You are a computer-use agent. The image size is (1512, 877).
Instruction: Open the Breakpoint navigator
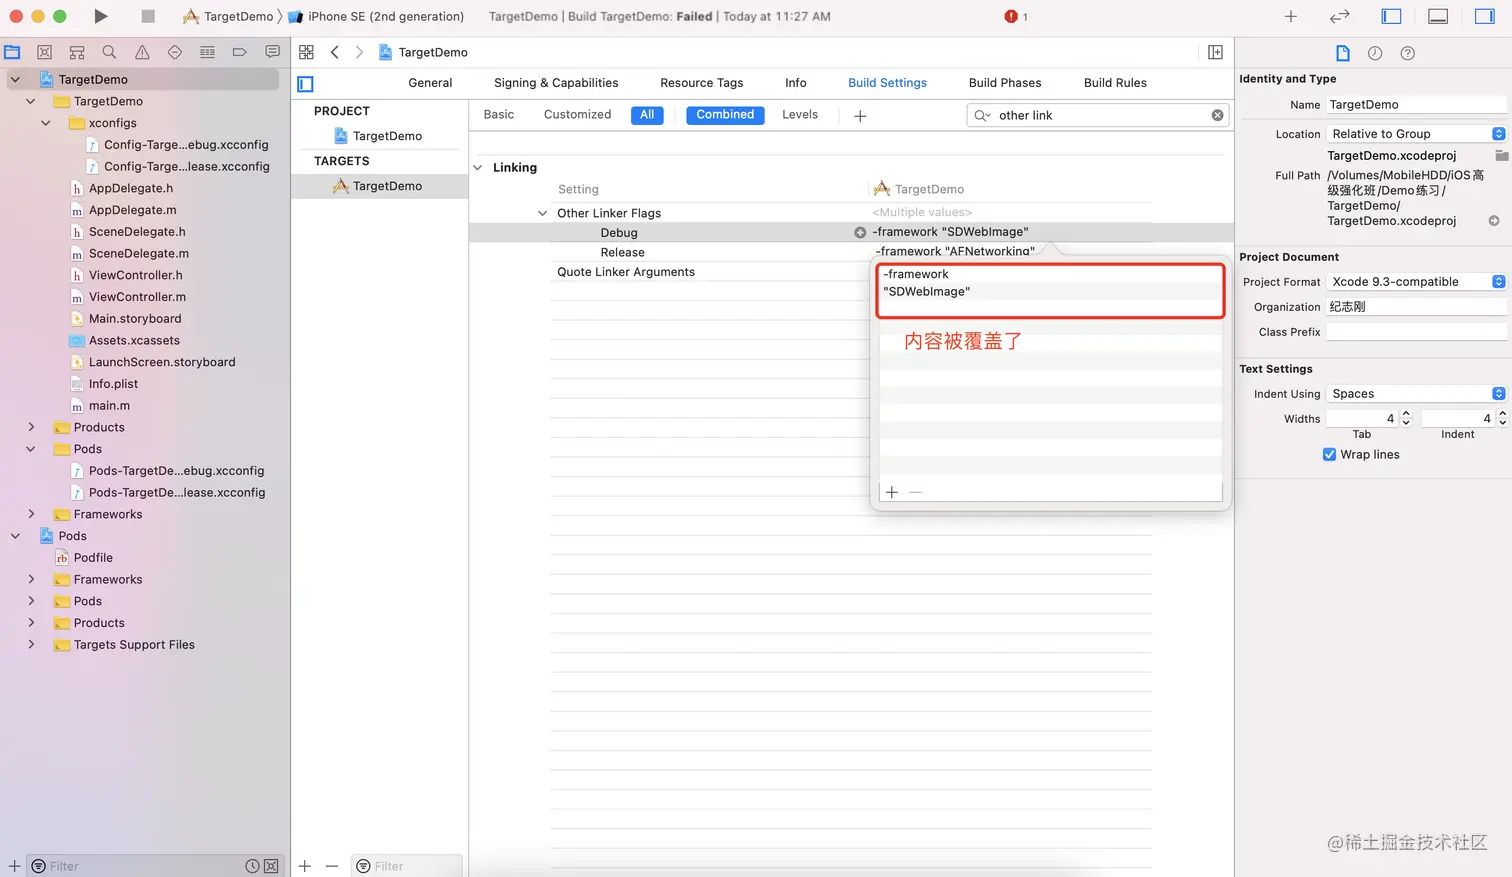coord(240,52)
